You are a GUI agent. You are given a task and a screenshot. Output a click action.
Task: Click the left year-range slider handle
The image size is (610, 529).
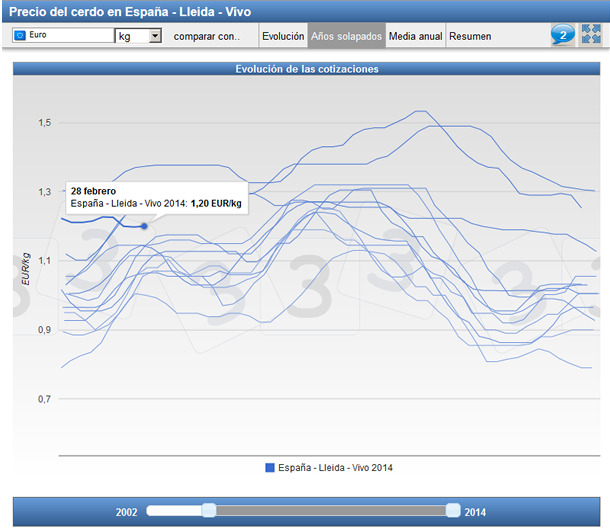click(208, 511)
